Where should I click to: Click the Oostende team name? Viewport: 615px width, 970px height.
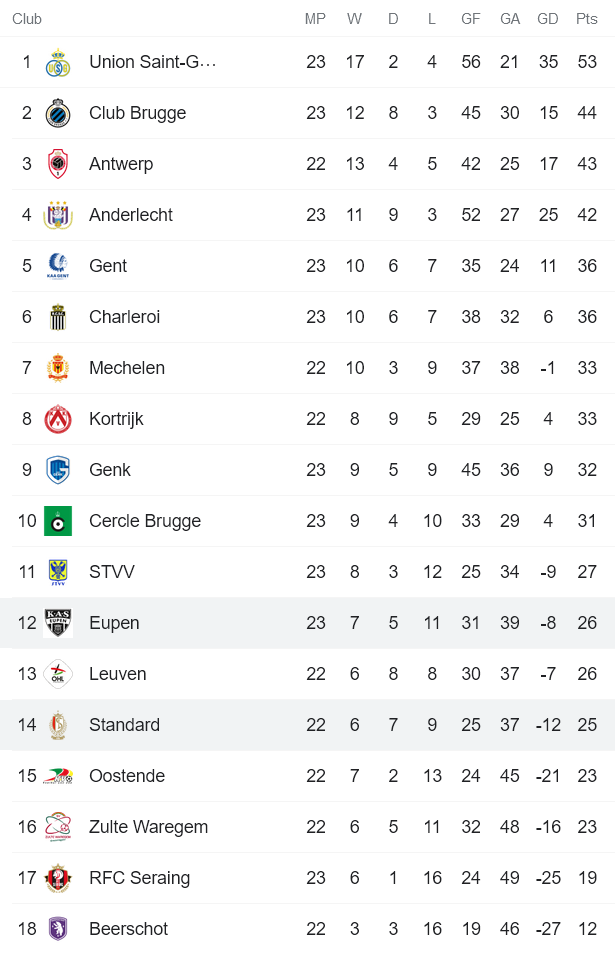(x=127, y=775)
